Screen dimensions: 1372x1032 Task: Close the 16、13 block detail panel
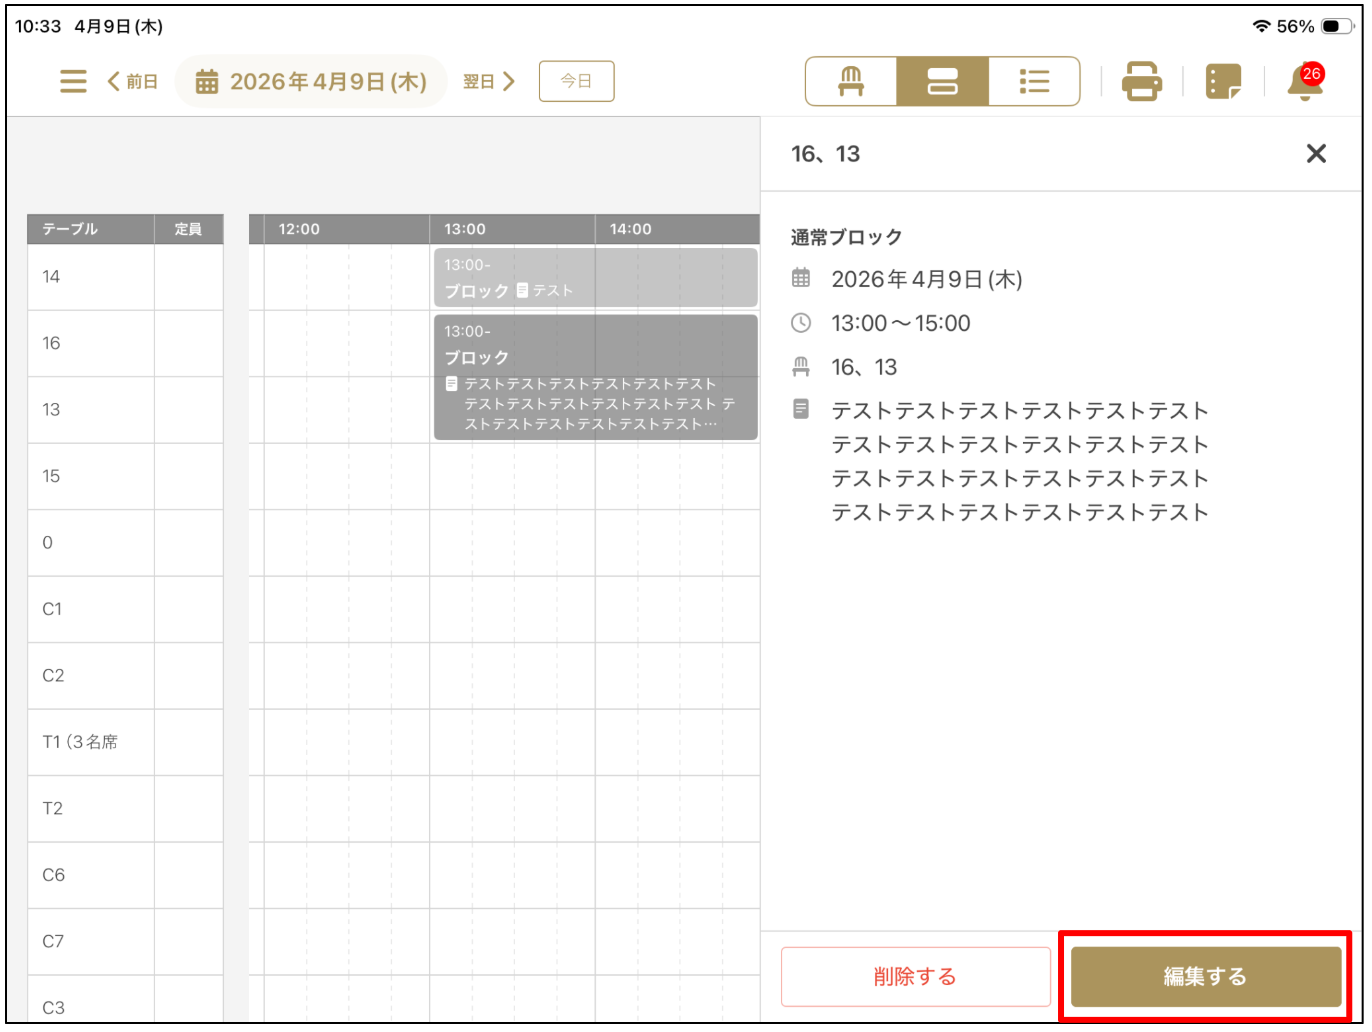(1316, 153)
